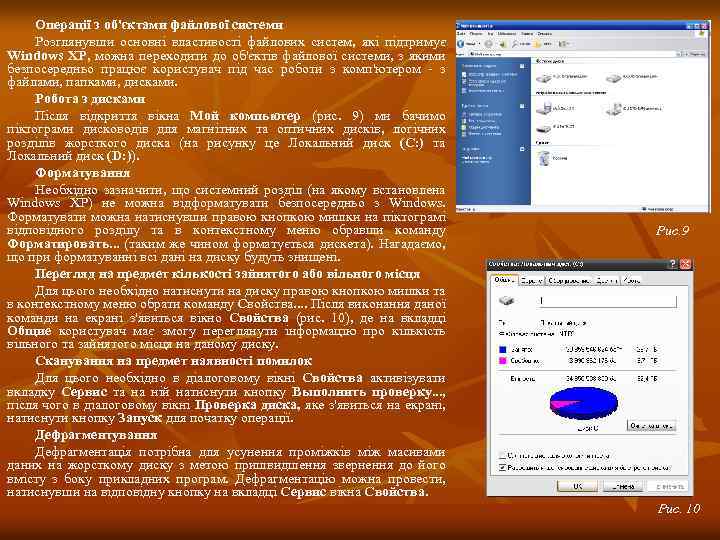Click OK in the Properties dialog

(577, 486)
